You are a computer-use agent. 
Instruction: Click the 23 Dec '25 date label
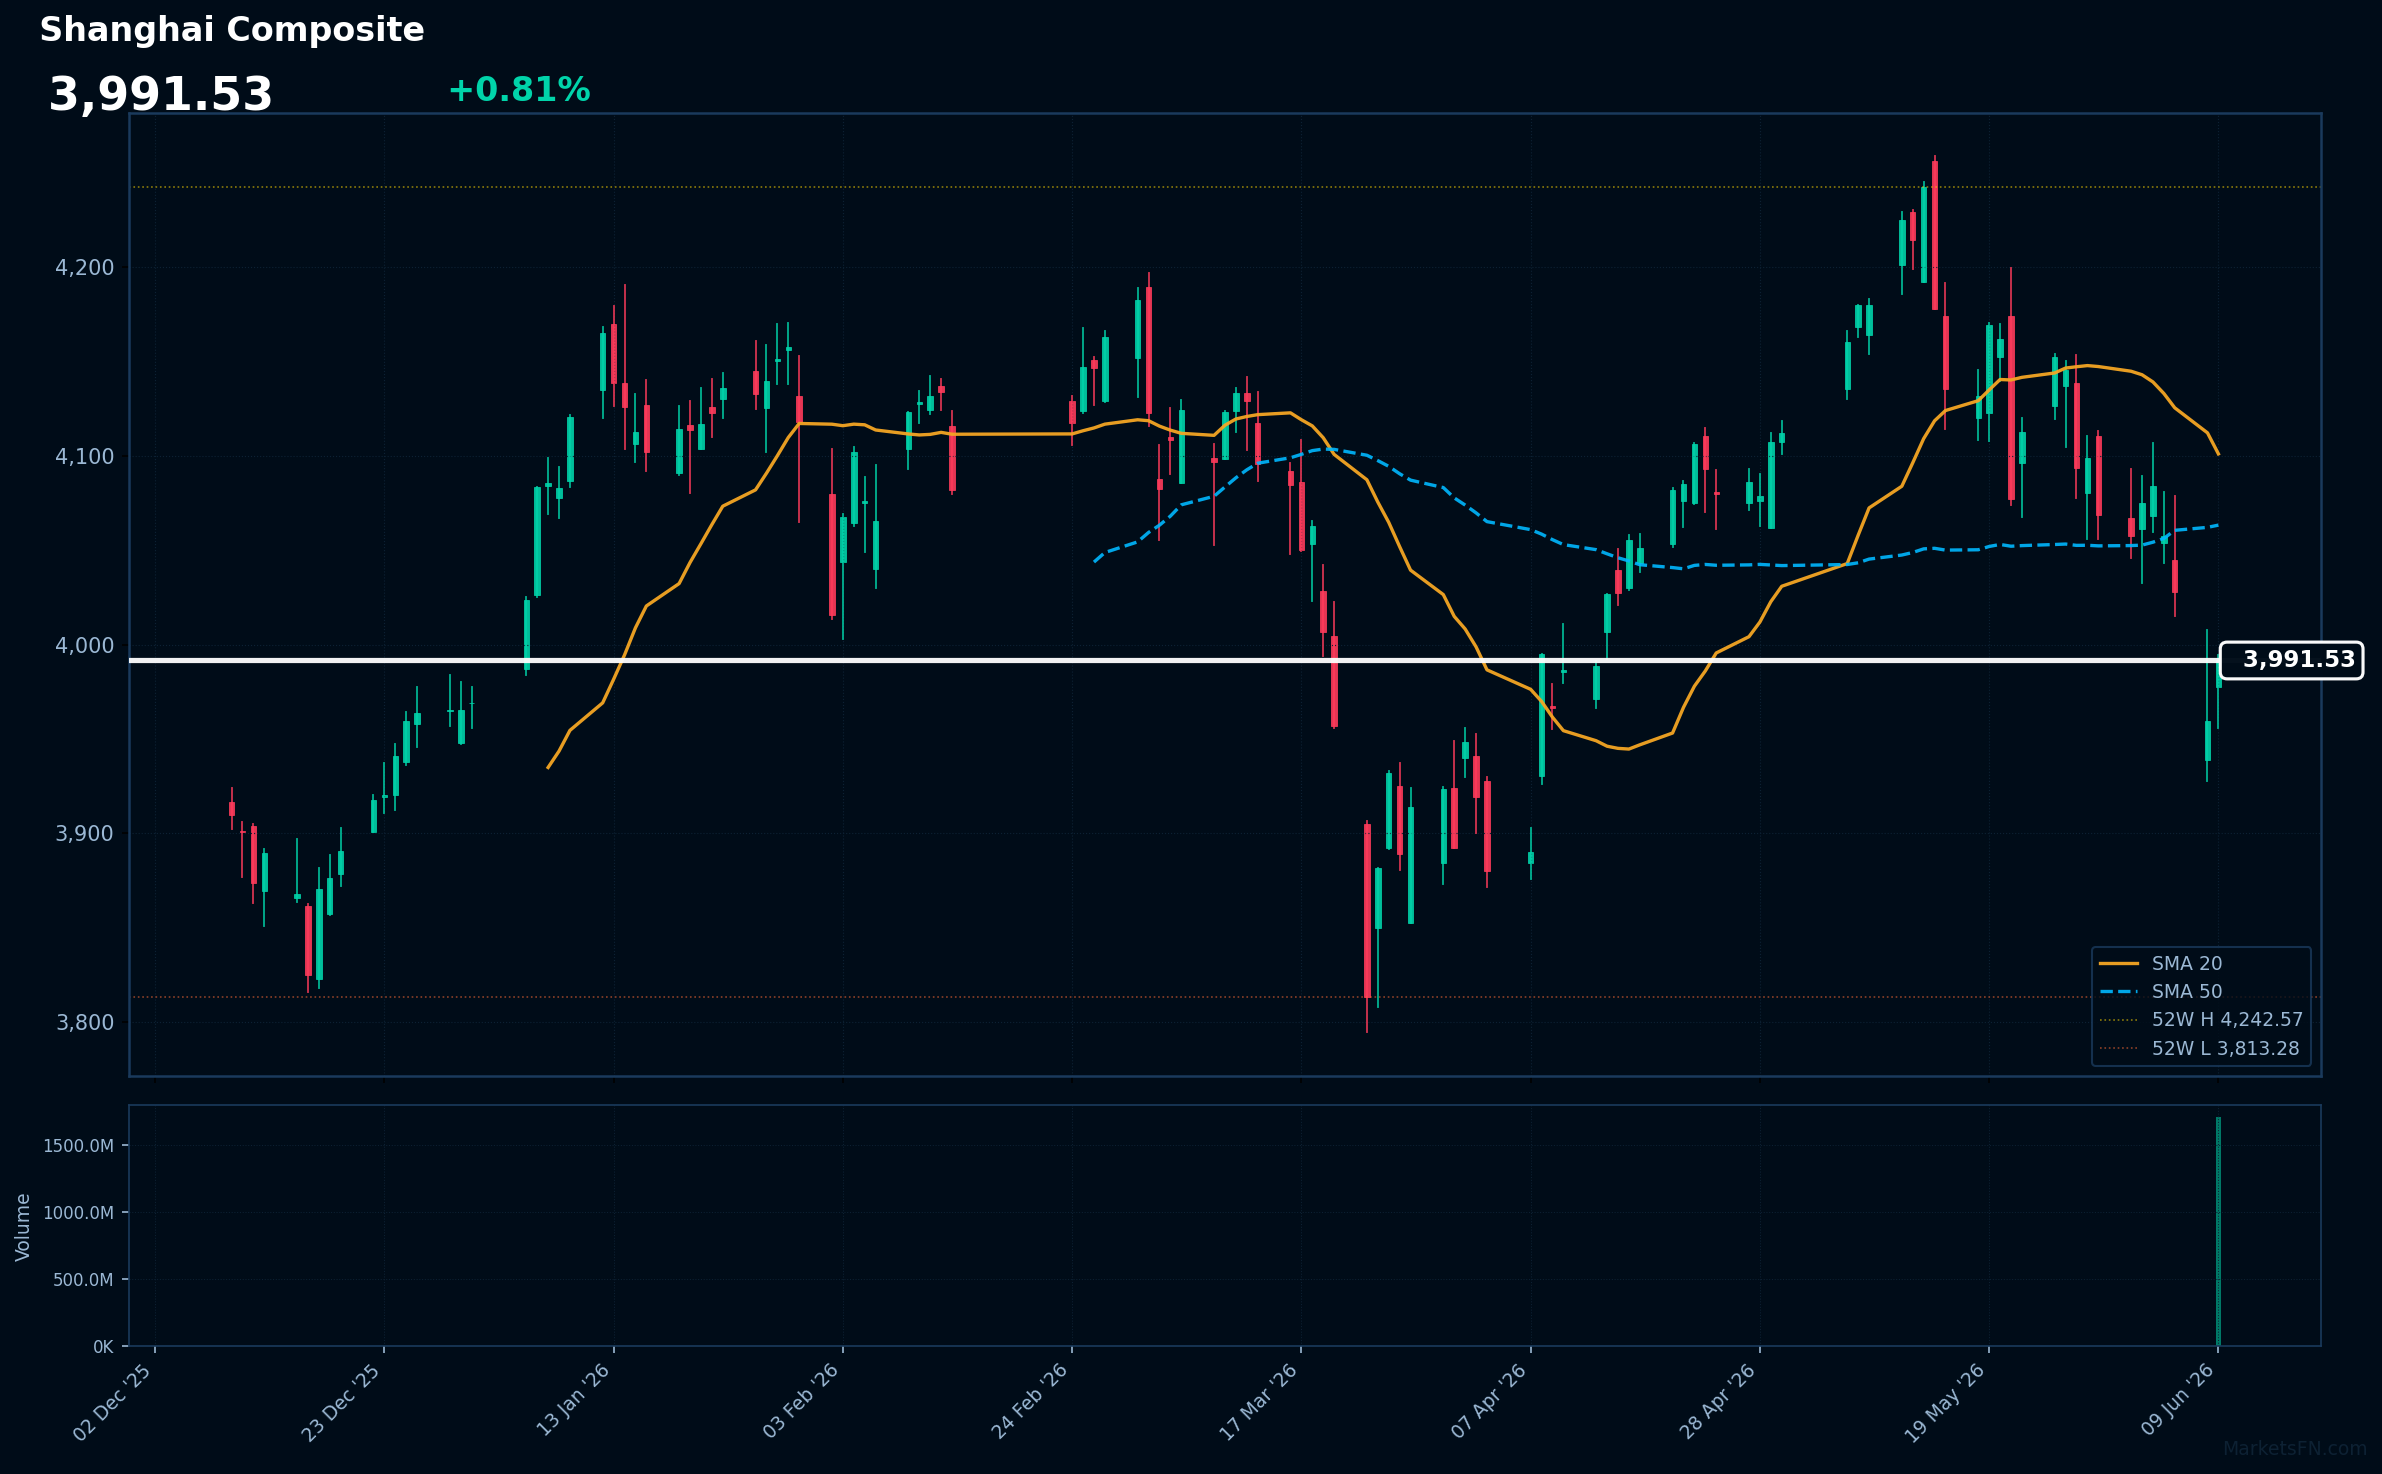(x=342, y=1402)
